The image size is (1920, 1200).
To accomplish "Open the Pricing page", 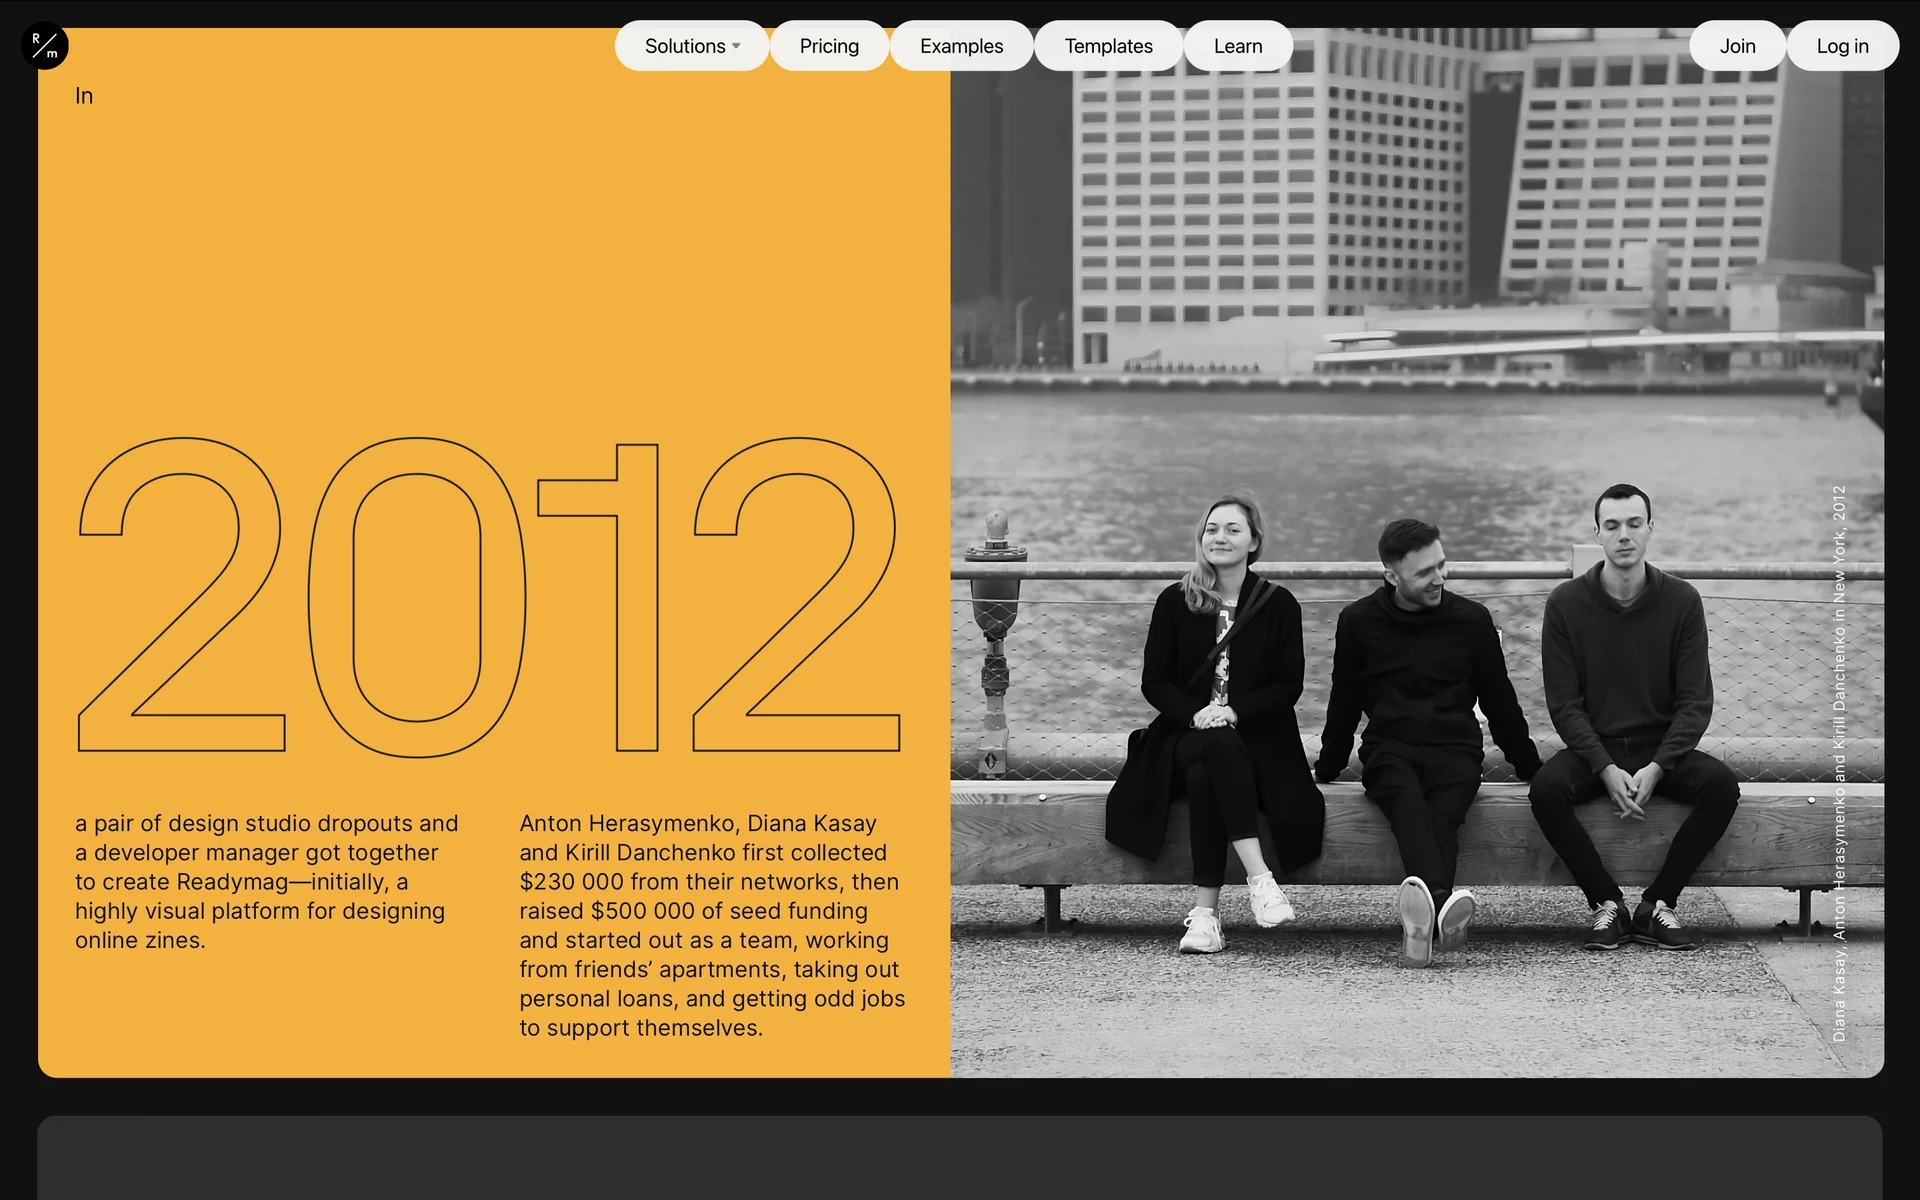I will pos(829,46).
